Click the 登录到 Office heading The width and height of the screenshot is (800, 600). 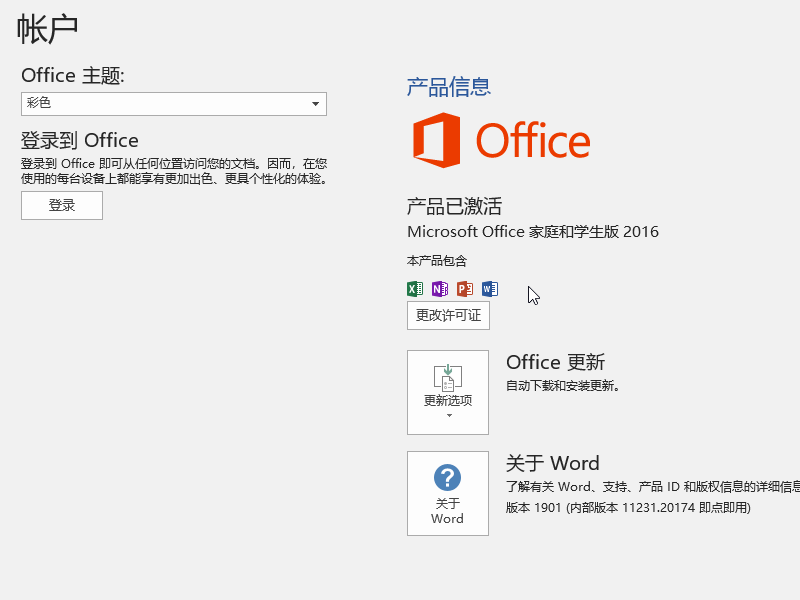point(80,140)
